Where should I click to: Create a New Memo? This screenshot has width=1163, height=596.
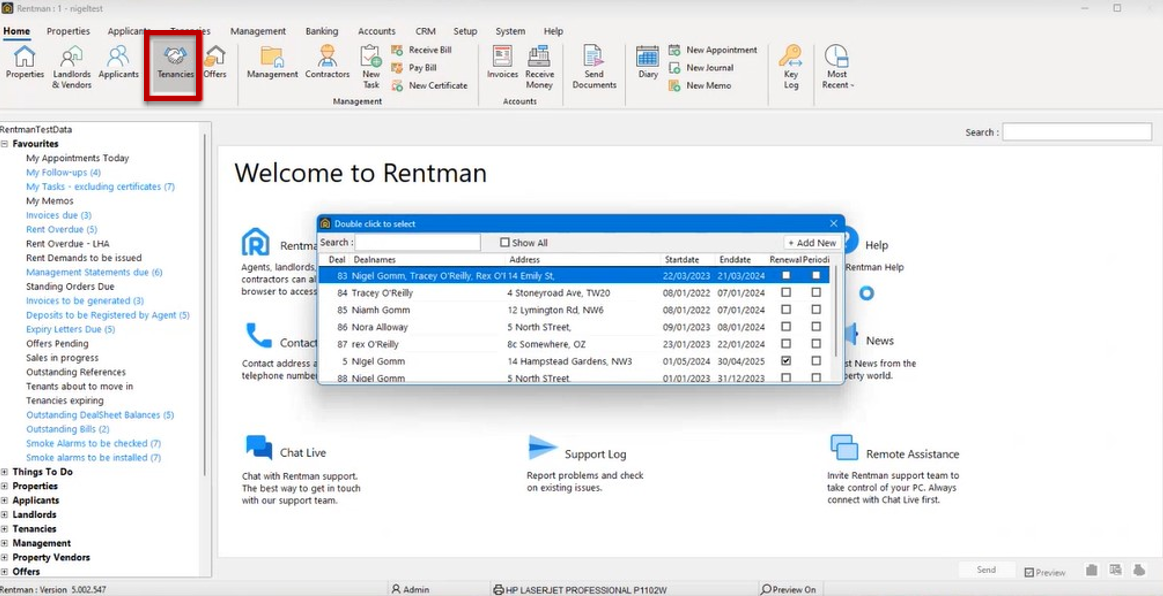(x=699, y=85)
